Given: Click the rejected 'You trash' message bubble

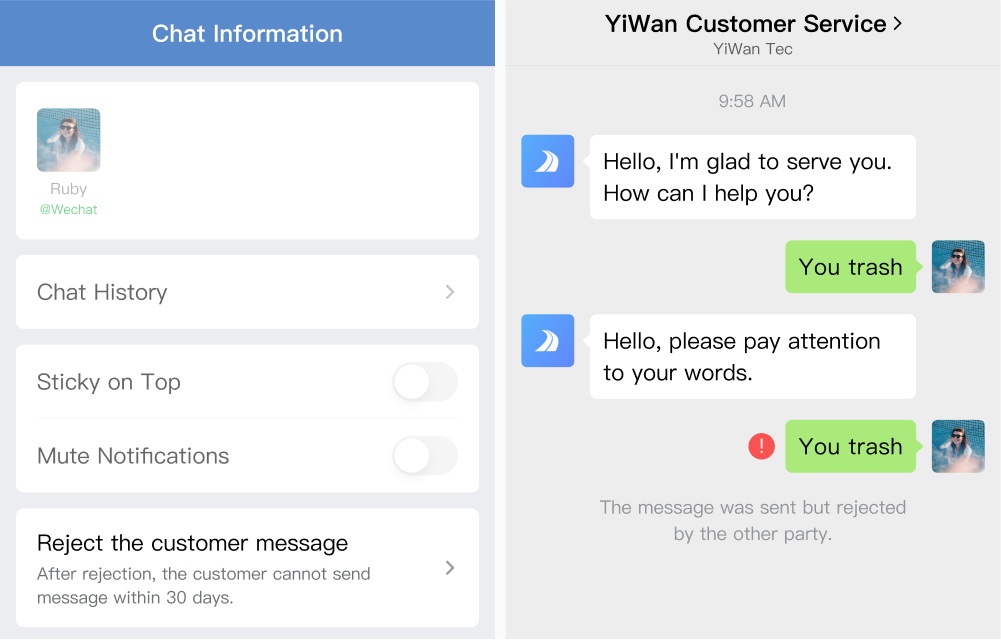Looking at the screenshot, I should [850, 446].
